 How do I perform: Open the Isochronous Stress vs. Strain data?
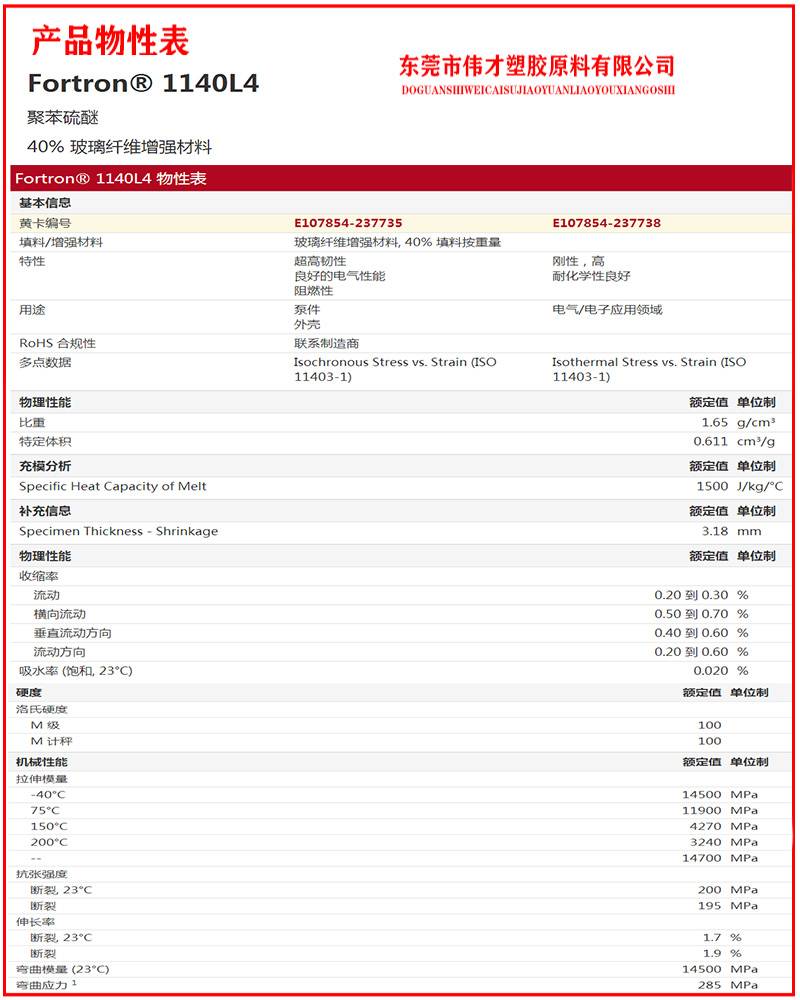[x=394, y=369]
